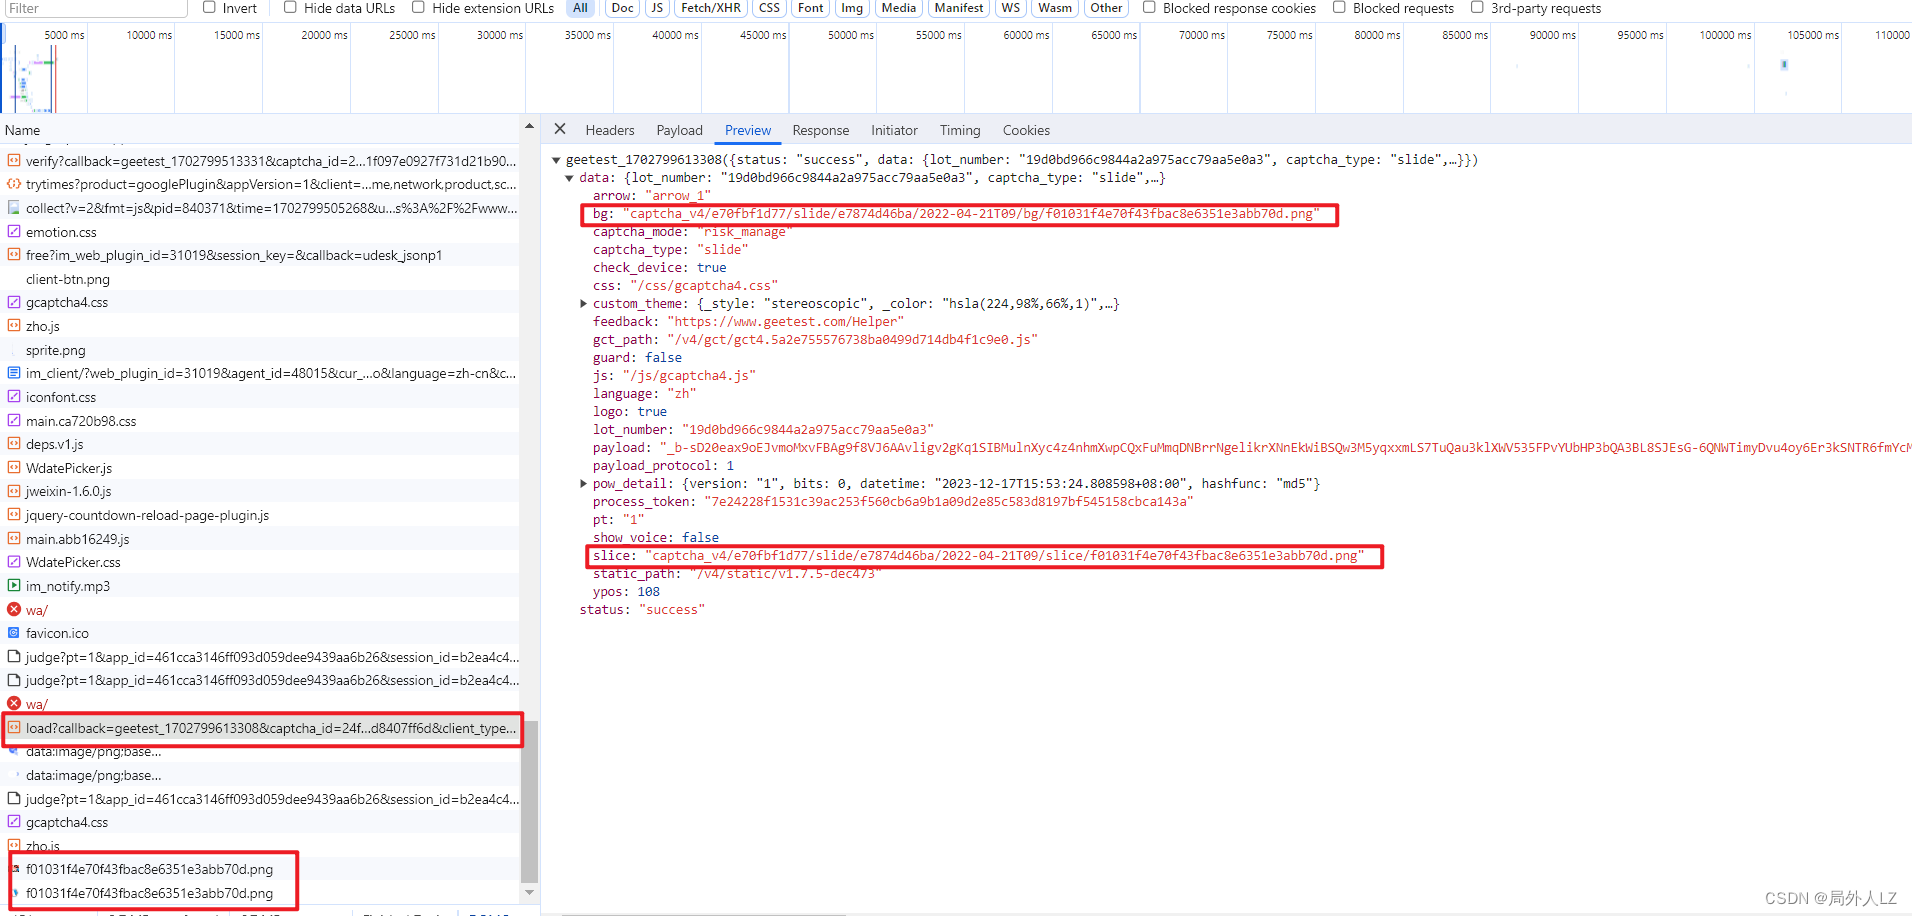Click the network Filter input field

[x=95, y=8]
